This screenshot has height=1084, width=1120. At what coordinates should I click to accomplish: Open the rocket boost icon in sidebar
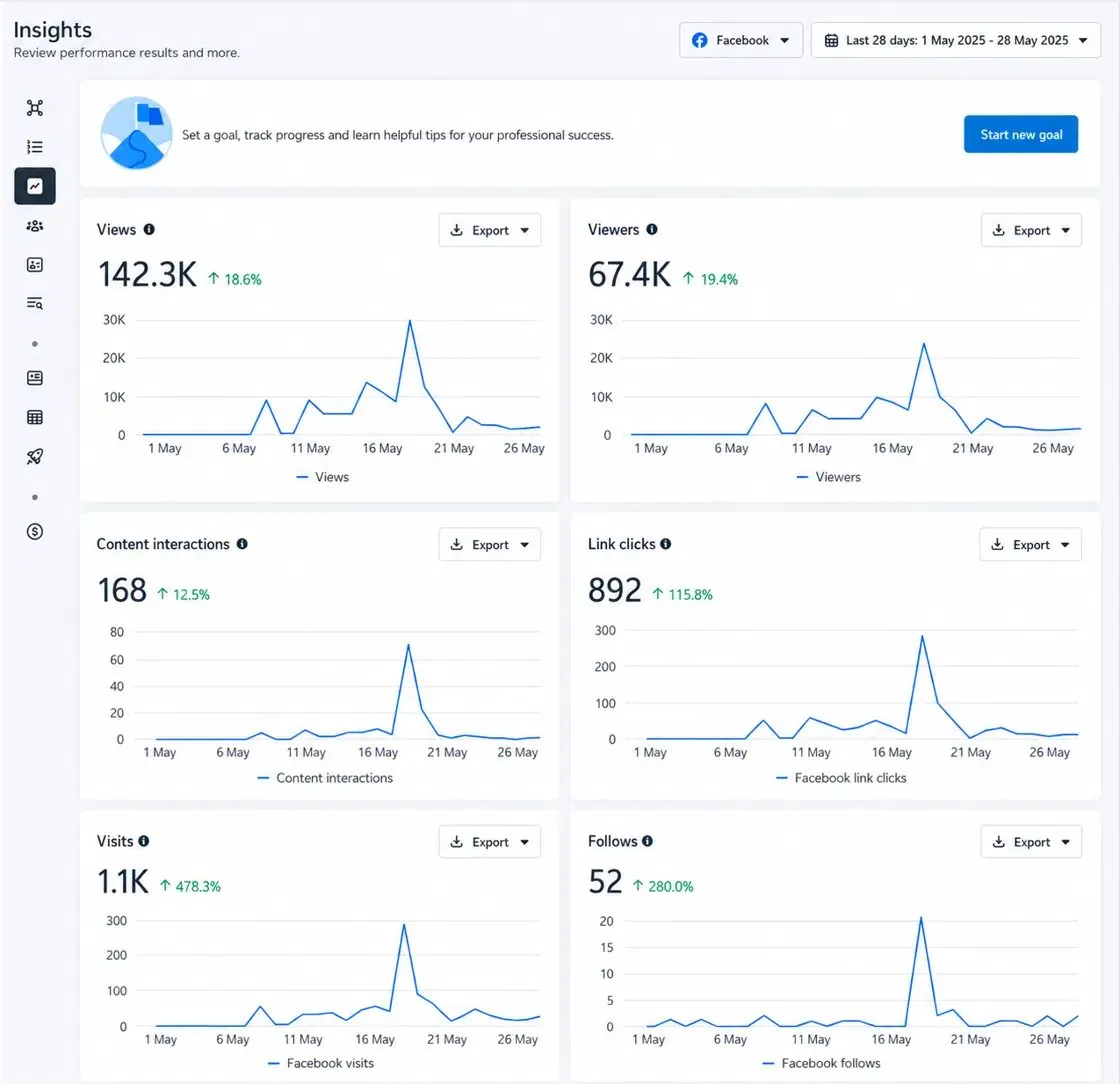tap(34, 456)
